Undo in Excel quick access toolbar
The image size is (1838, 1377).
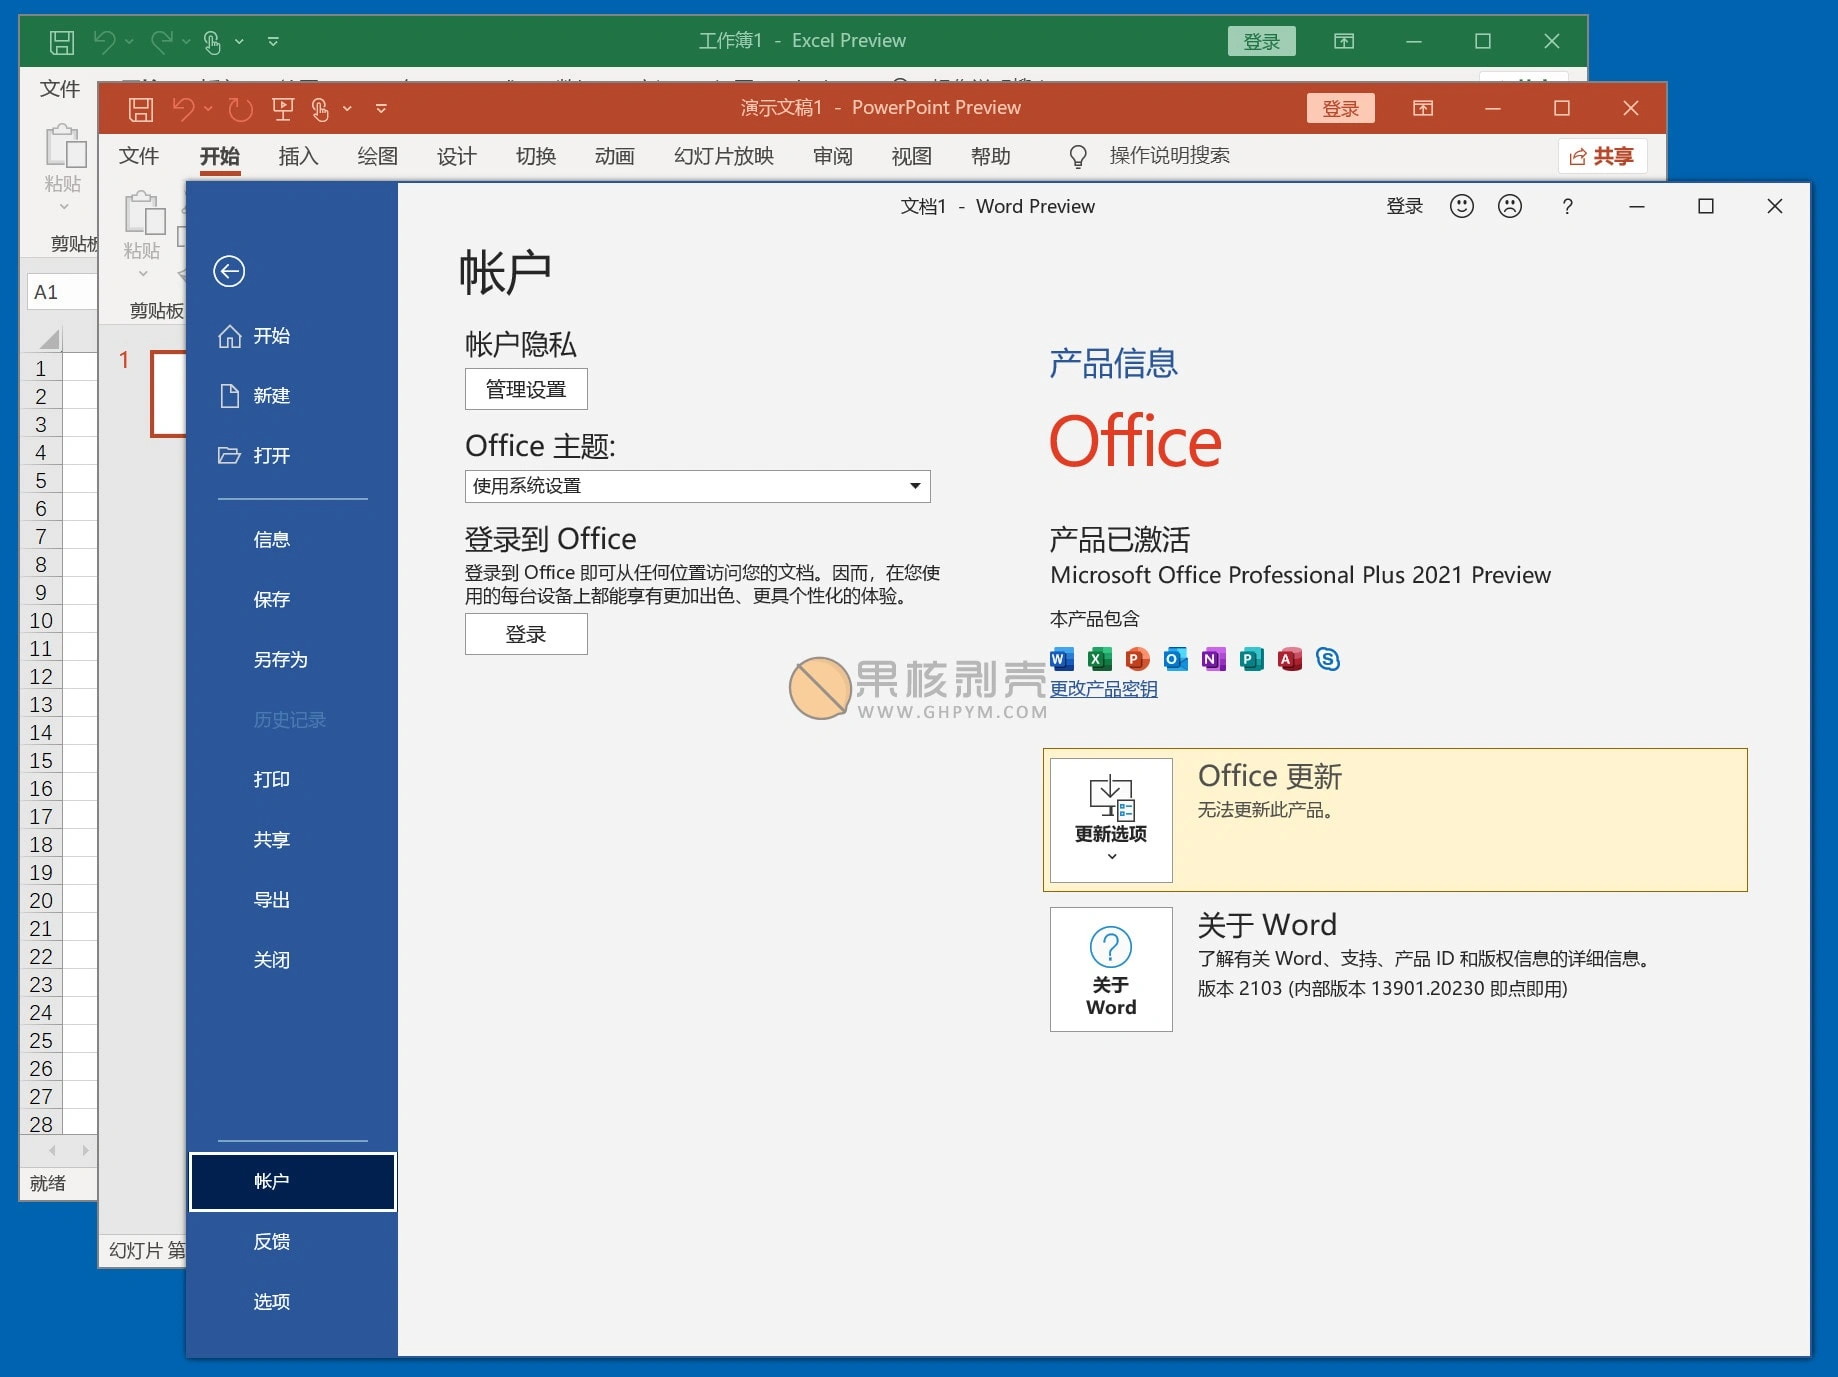click(104, 41)
